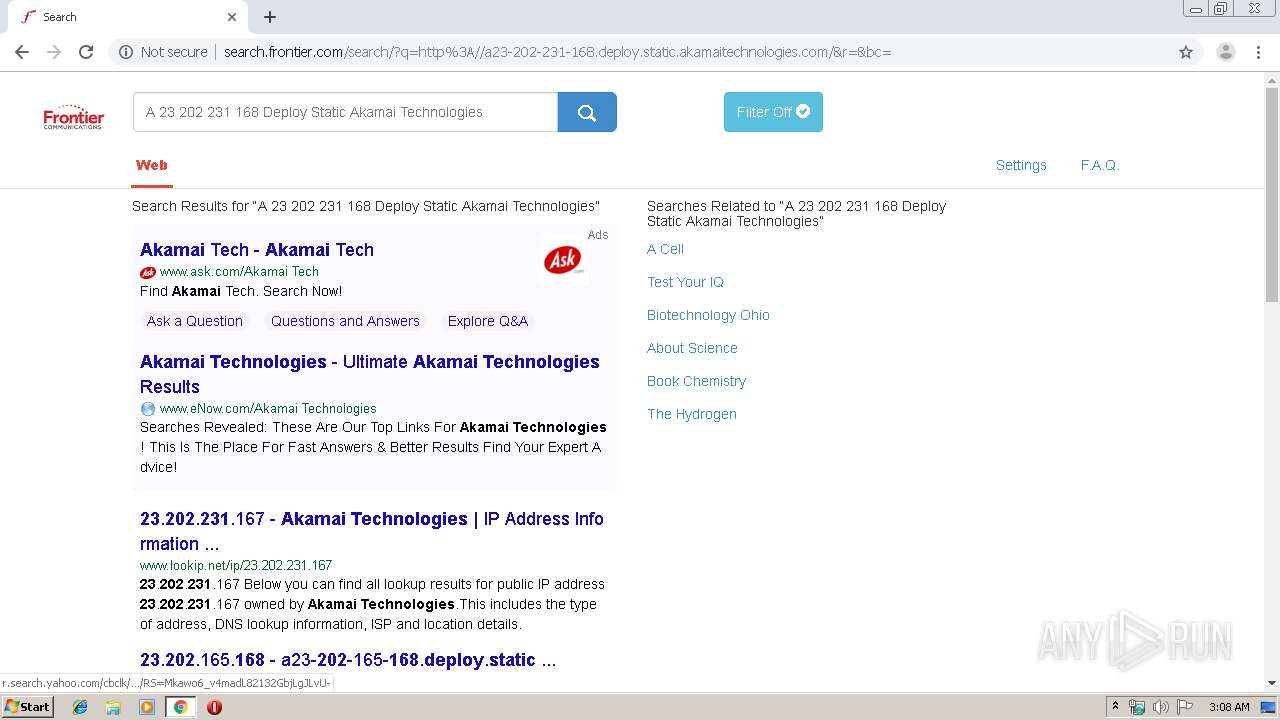1280x720 pixels.
Task: Click the browser address bar URL
Action: 557,52
